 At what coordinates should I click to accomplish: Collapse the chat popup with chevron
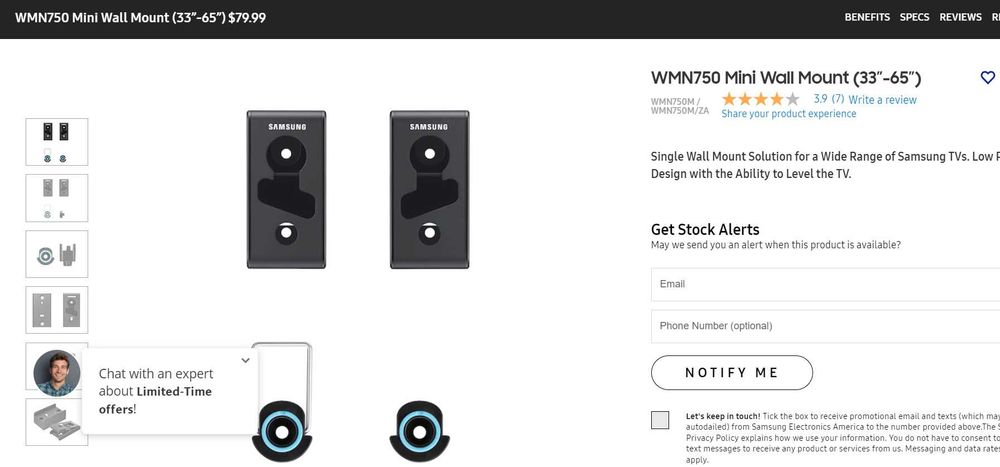click(x=246, y=360)
